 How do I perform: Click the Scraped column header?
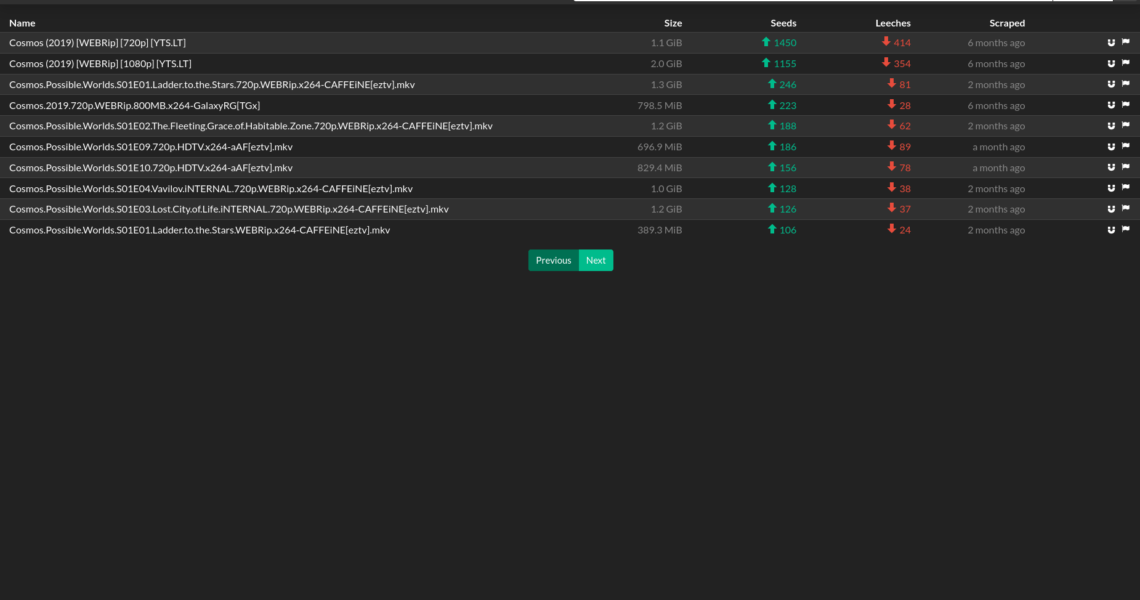1006,23
